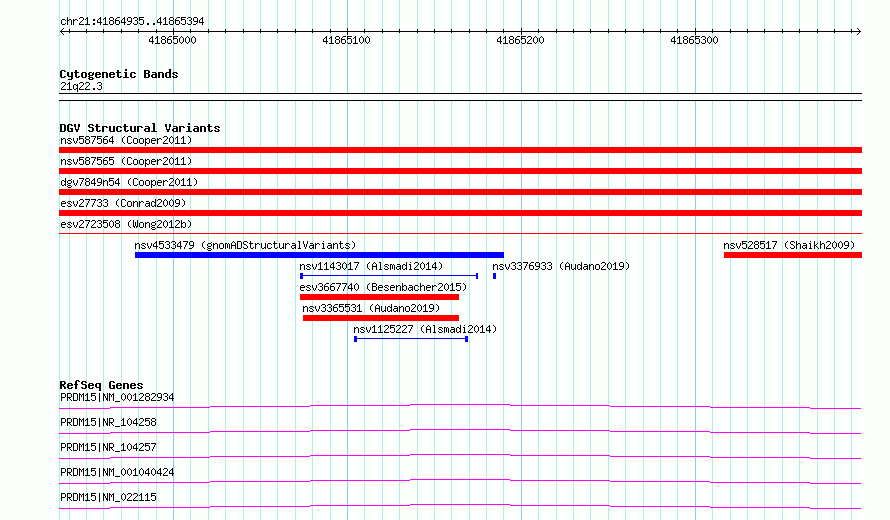Open the nsv528517 (Shaikh2009) label
This screenshot has height=520, width=890.
789,245
